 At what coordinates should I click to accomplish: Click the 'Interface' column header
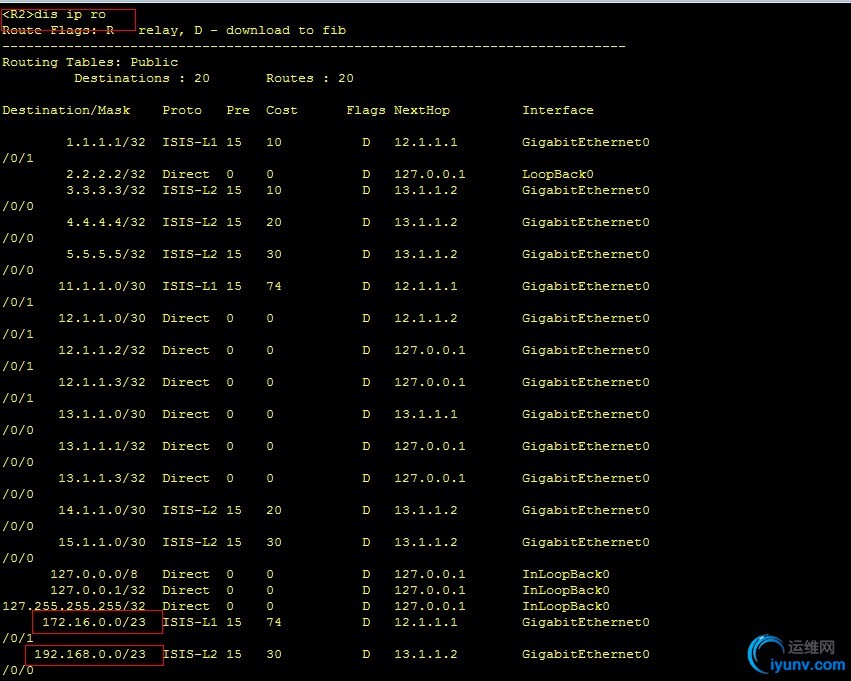[558, 110]
